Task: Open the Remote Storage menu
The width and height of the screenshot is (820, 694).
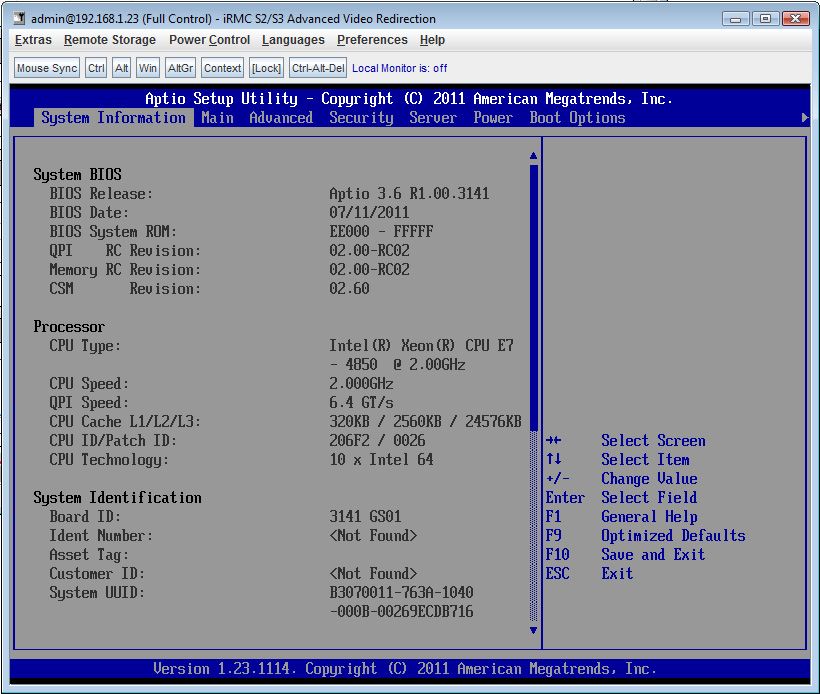Action: coord(110,40)
